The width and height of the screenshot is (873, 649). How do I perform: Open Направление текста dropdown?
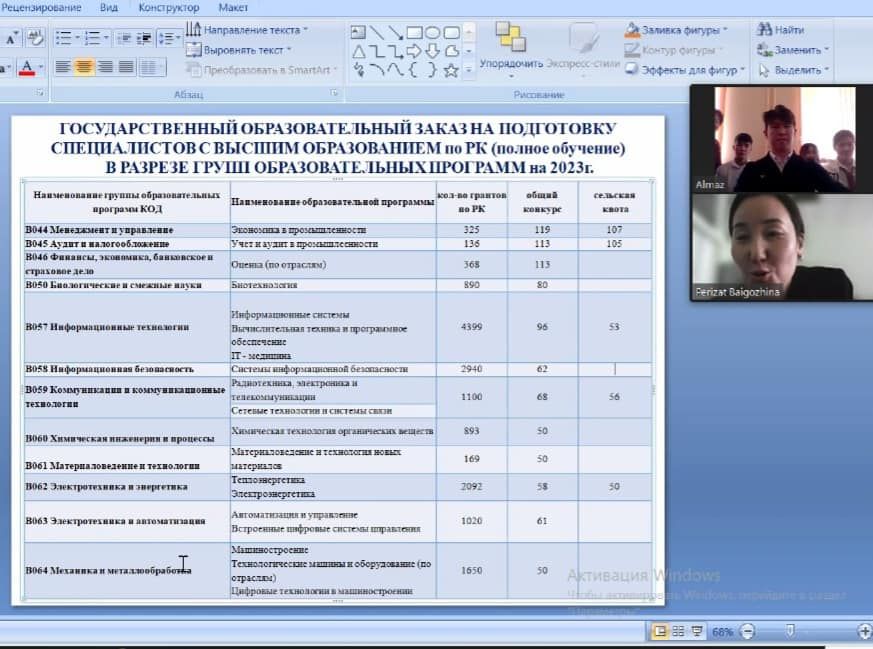[254, 30]
